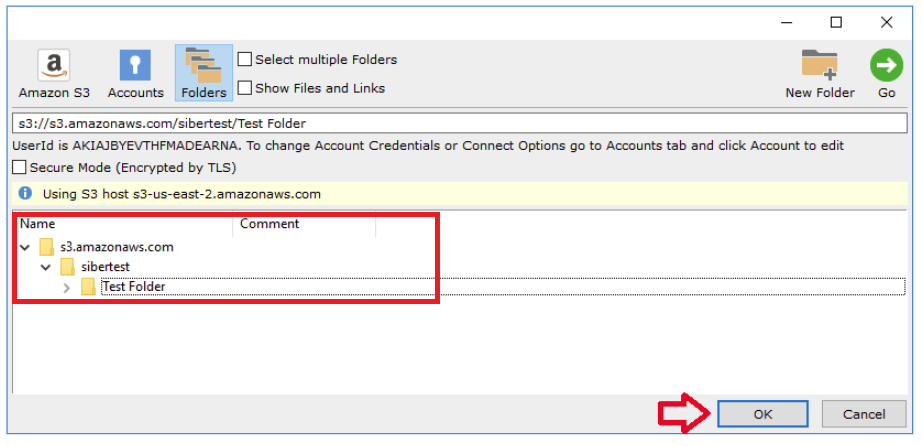Screen dimensions: 923x446
Task: Switch to the Accounts tab
Action: [x=135, y=67]
